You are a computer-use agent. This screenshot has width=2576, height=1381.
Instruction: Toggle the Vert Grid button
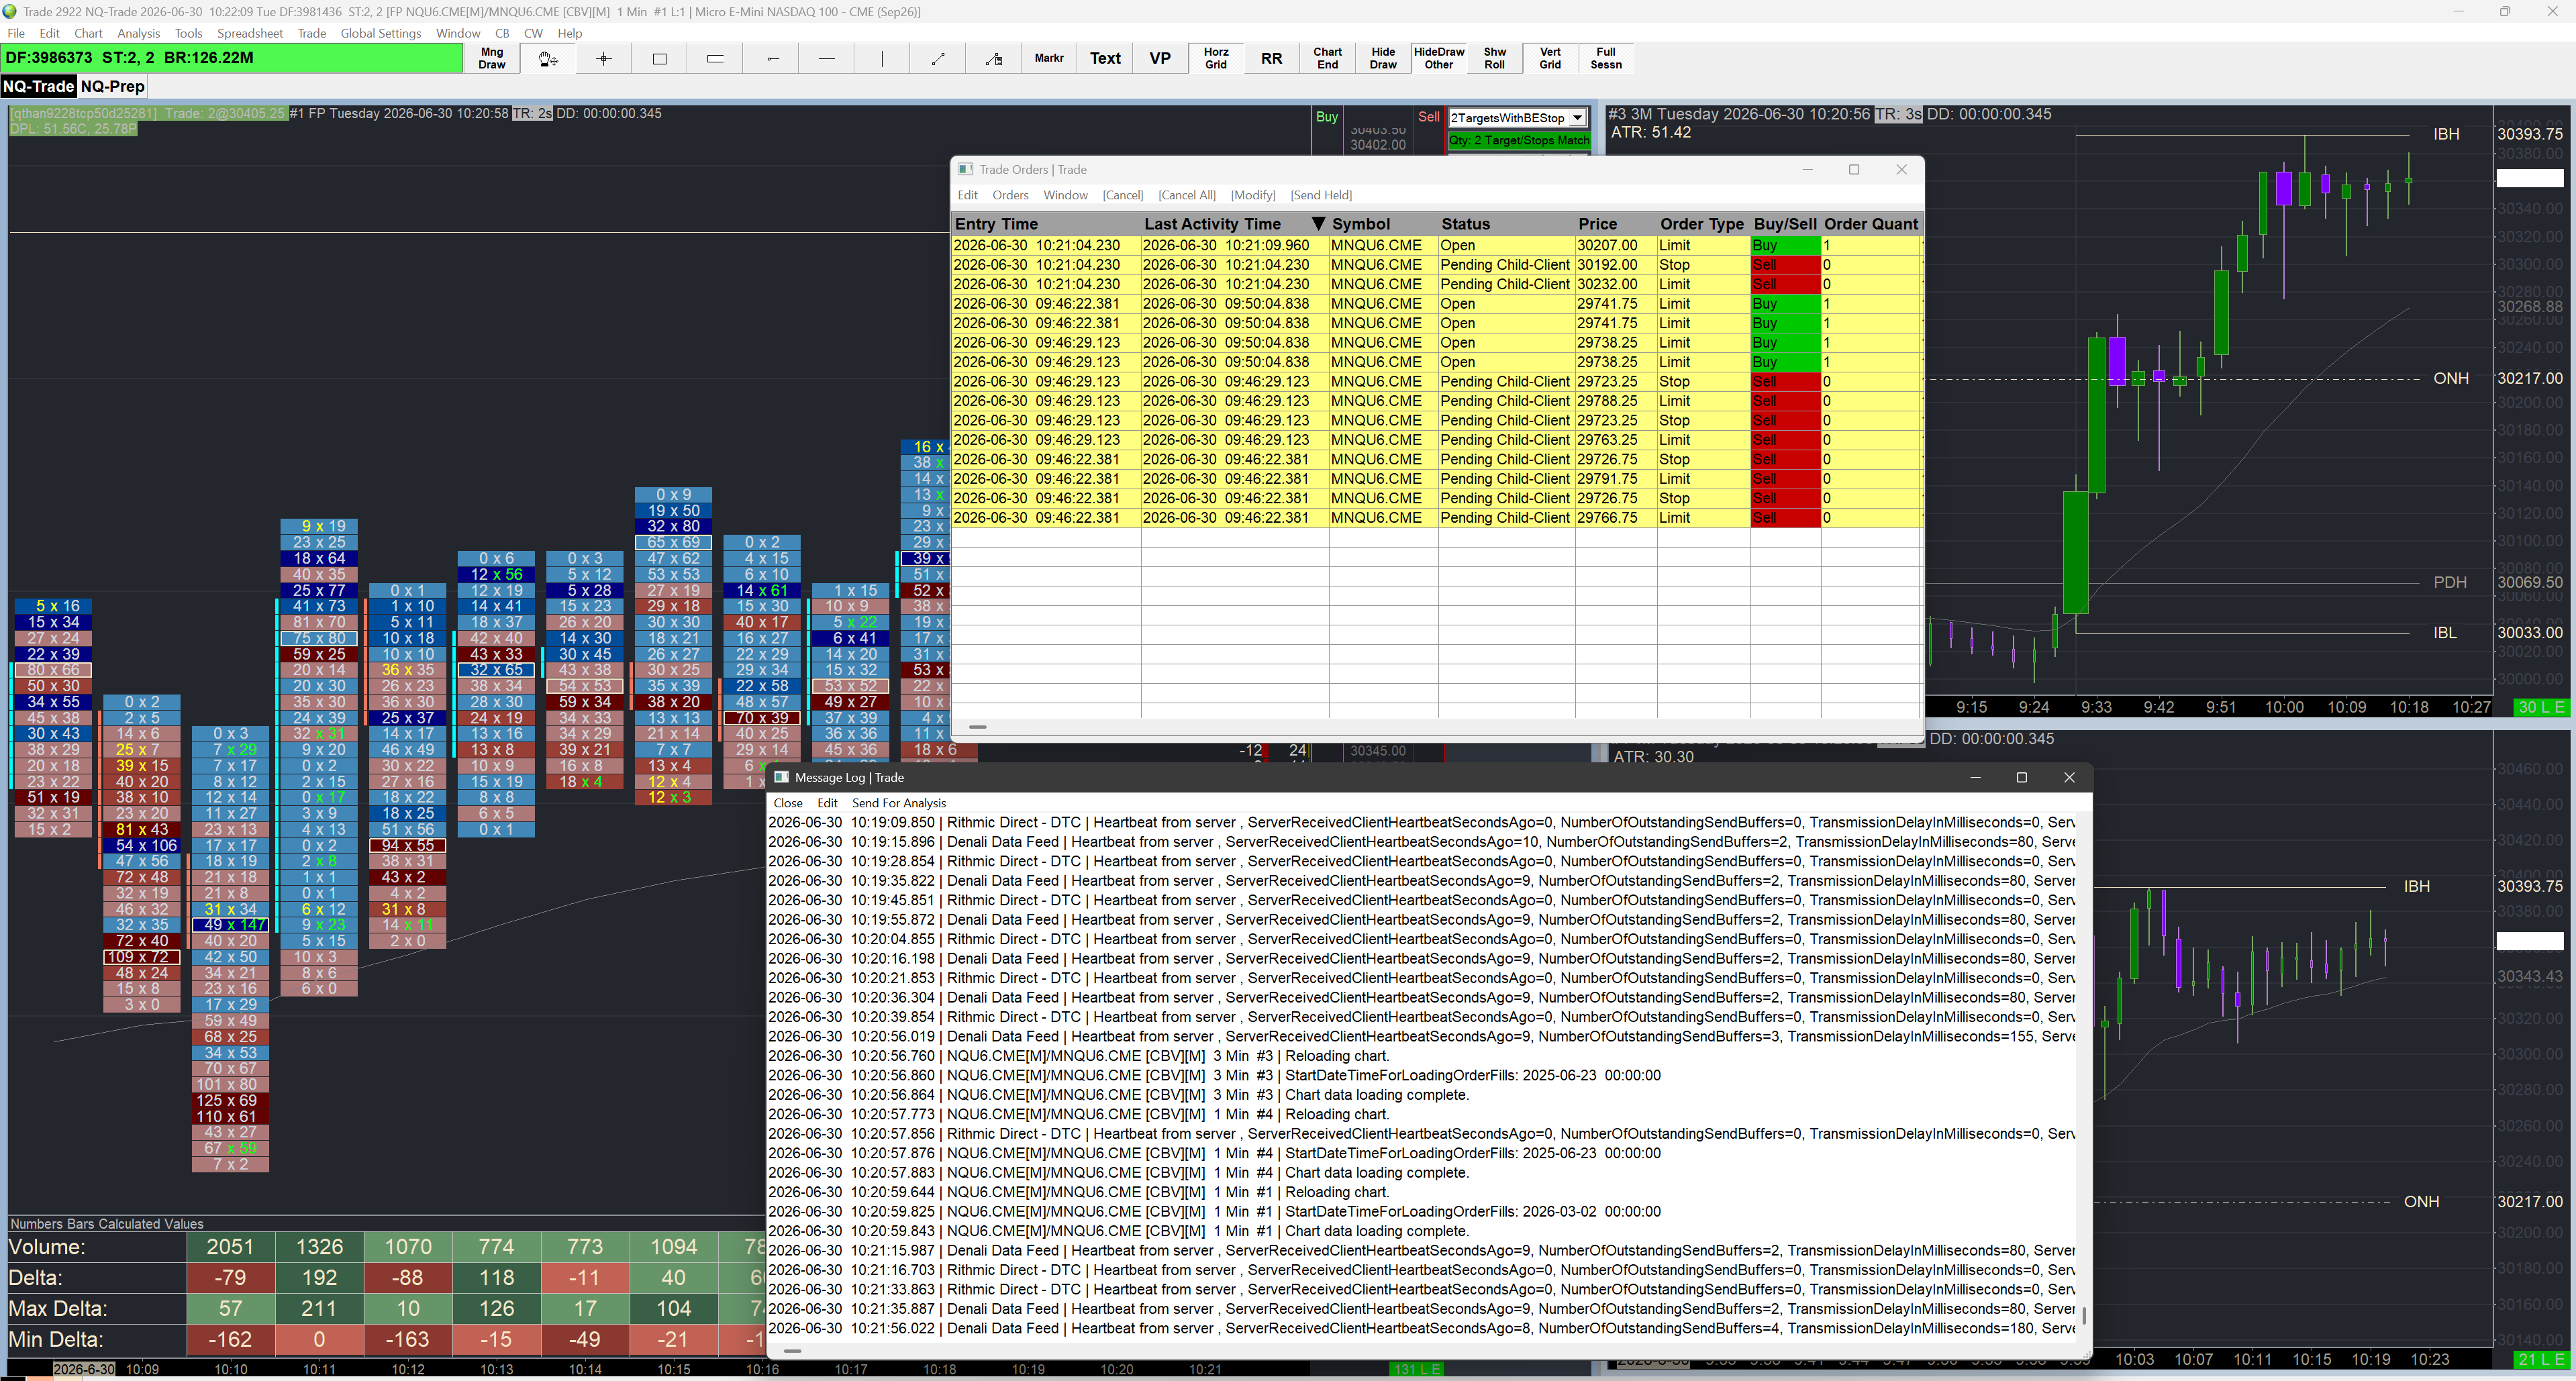[1550, 58]
